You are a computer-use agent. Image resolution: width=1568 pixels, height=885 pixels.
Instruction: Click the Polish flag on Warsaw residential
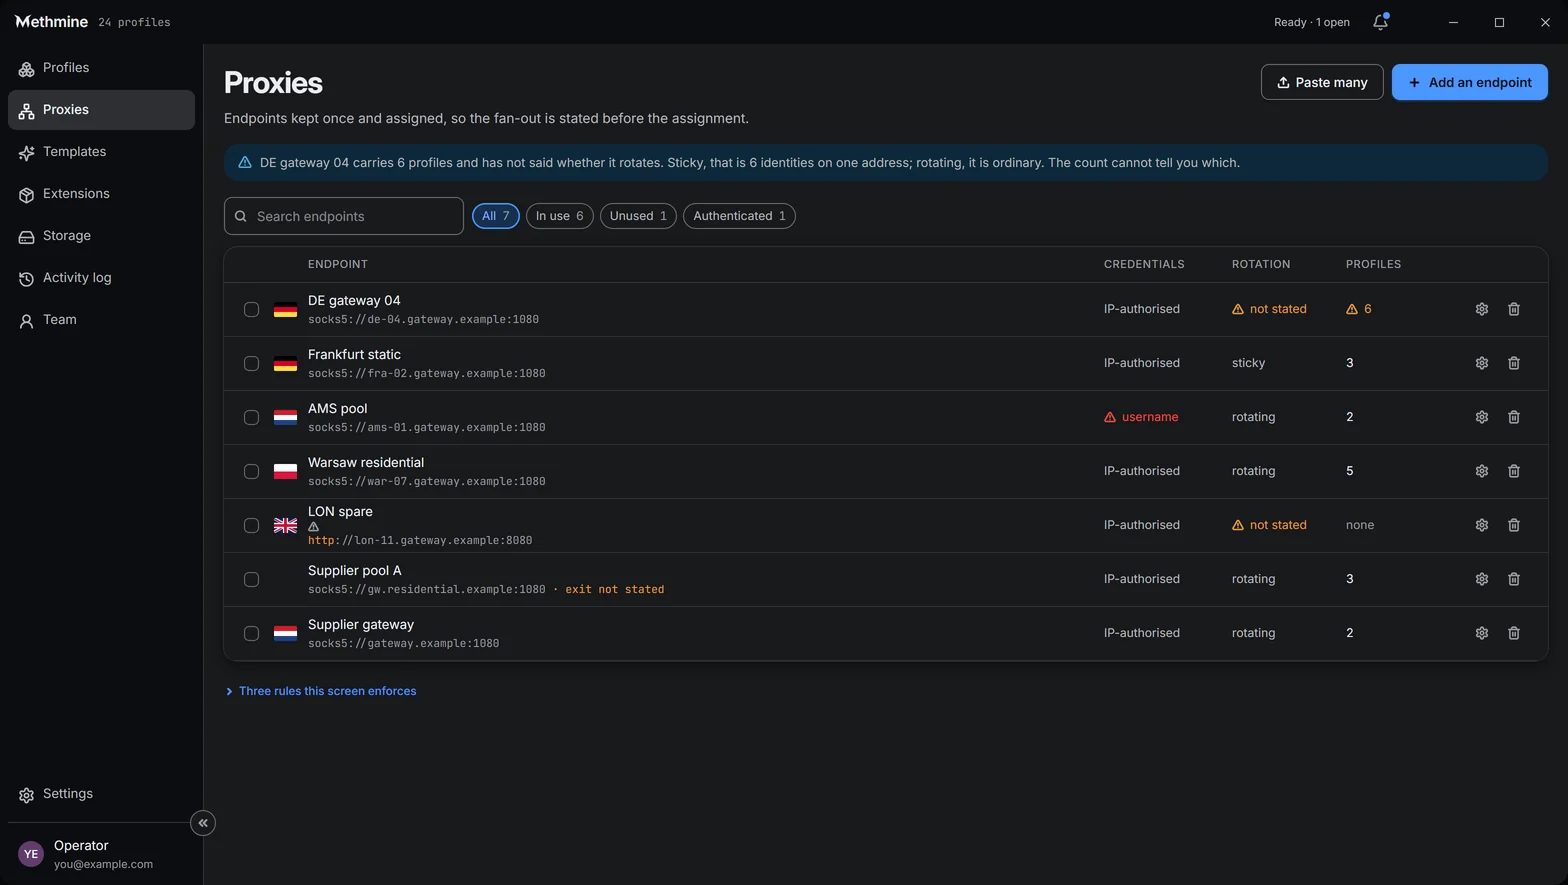(285, 472)
